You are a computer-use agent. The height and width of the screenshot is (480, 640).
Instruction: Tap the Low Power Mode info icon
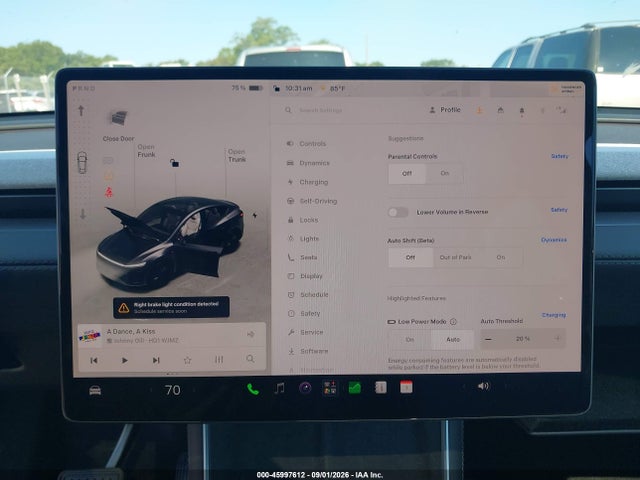453,322
